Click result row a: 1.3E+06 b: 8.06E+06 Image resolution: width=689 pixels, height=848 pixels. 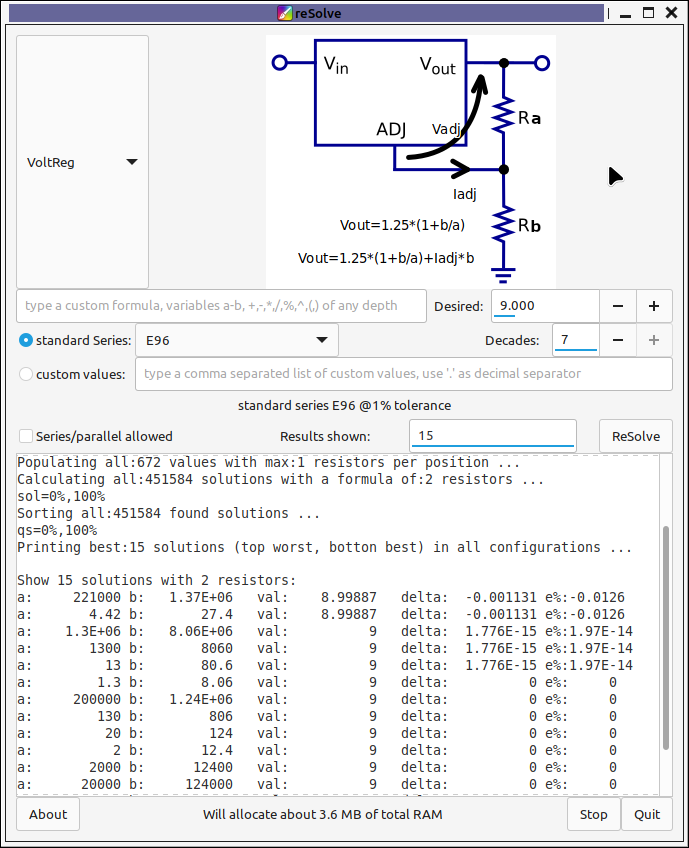324,632
